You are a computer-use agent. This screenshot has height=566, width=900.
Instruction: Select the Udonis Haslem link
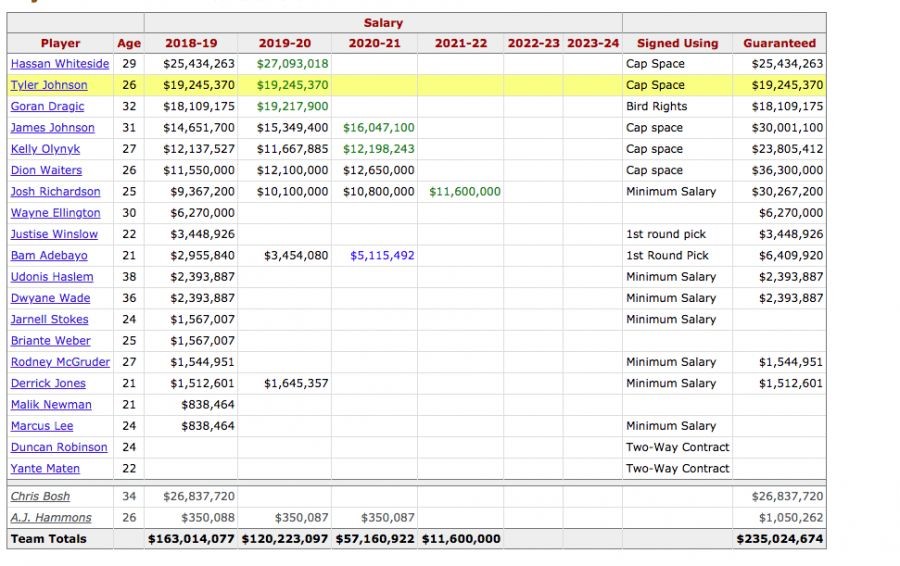(51, 277)
